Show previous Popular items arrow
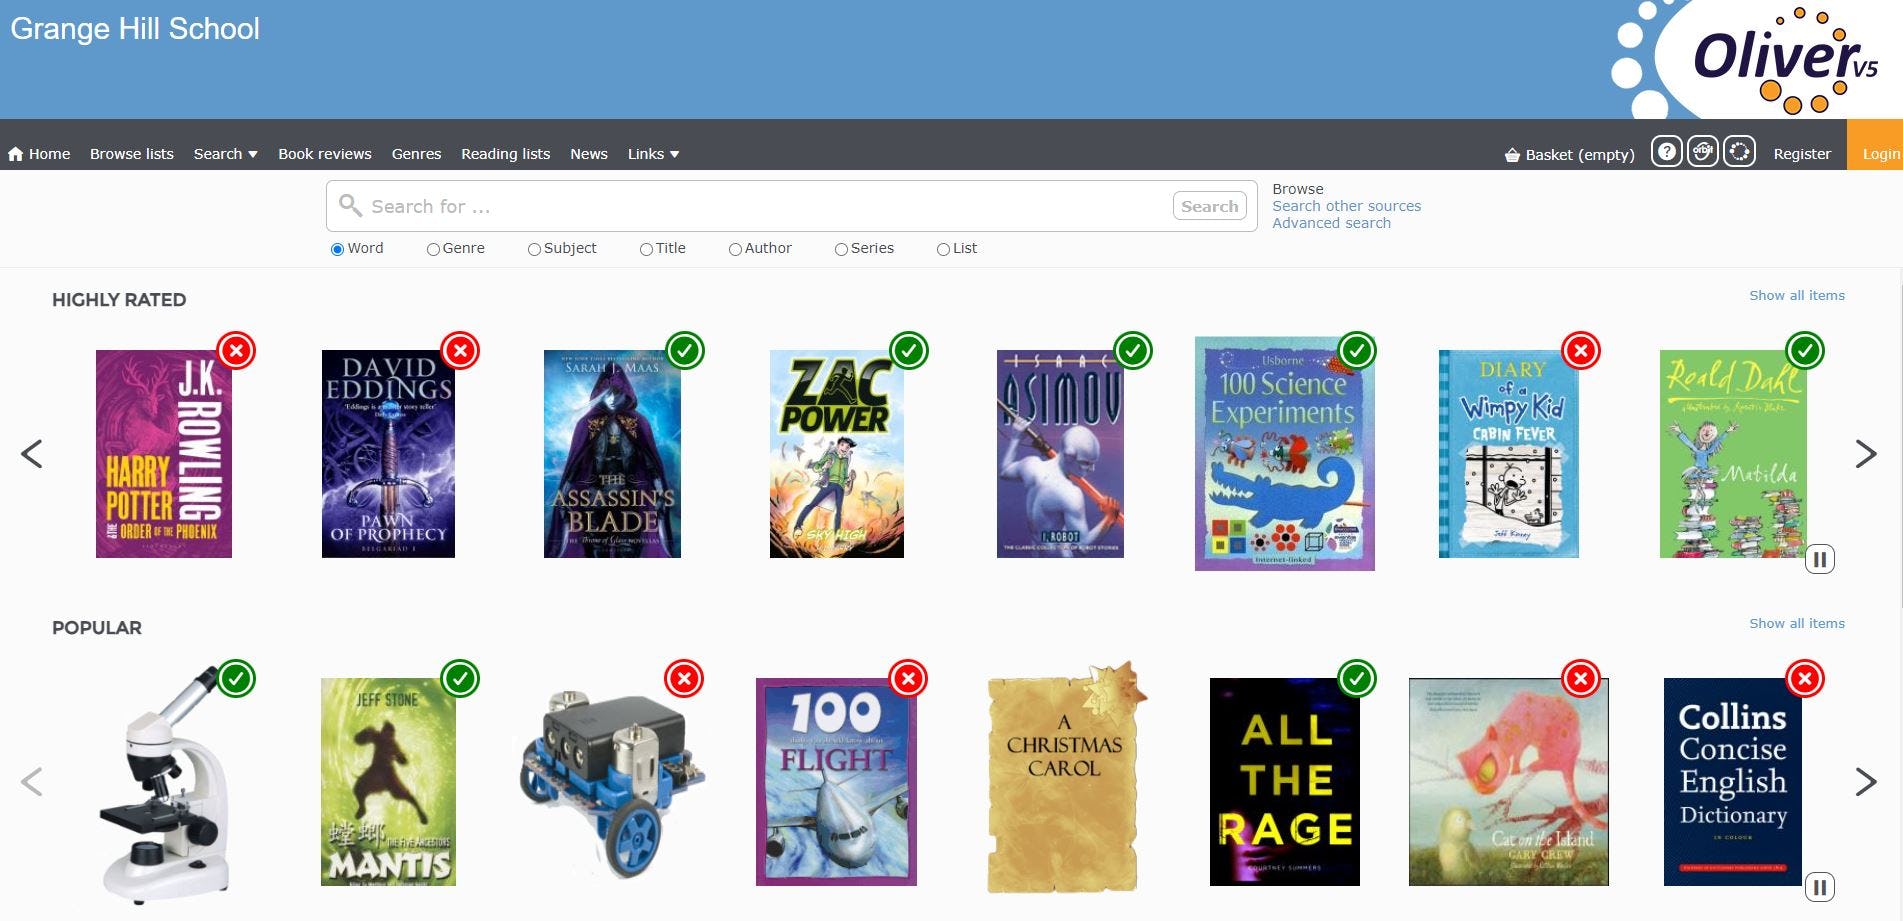The height and width of the screenshot is (921, 1903). coord(32,782)
